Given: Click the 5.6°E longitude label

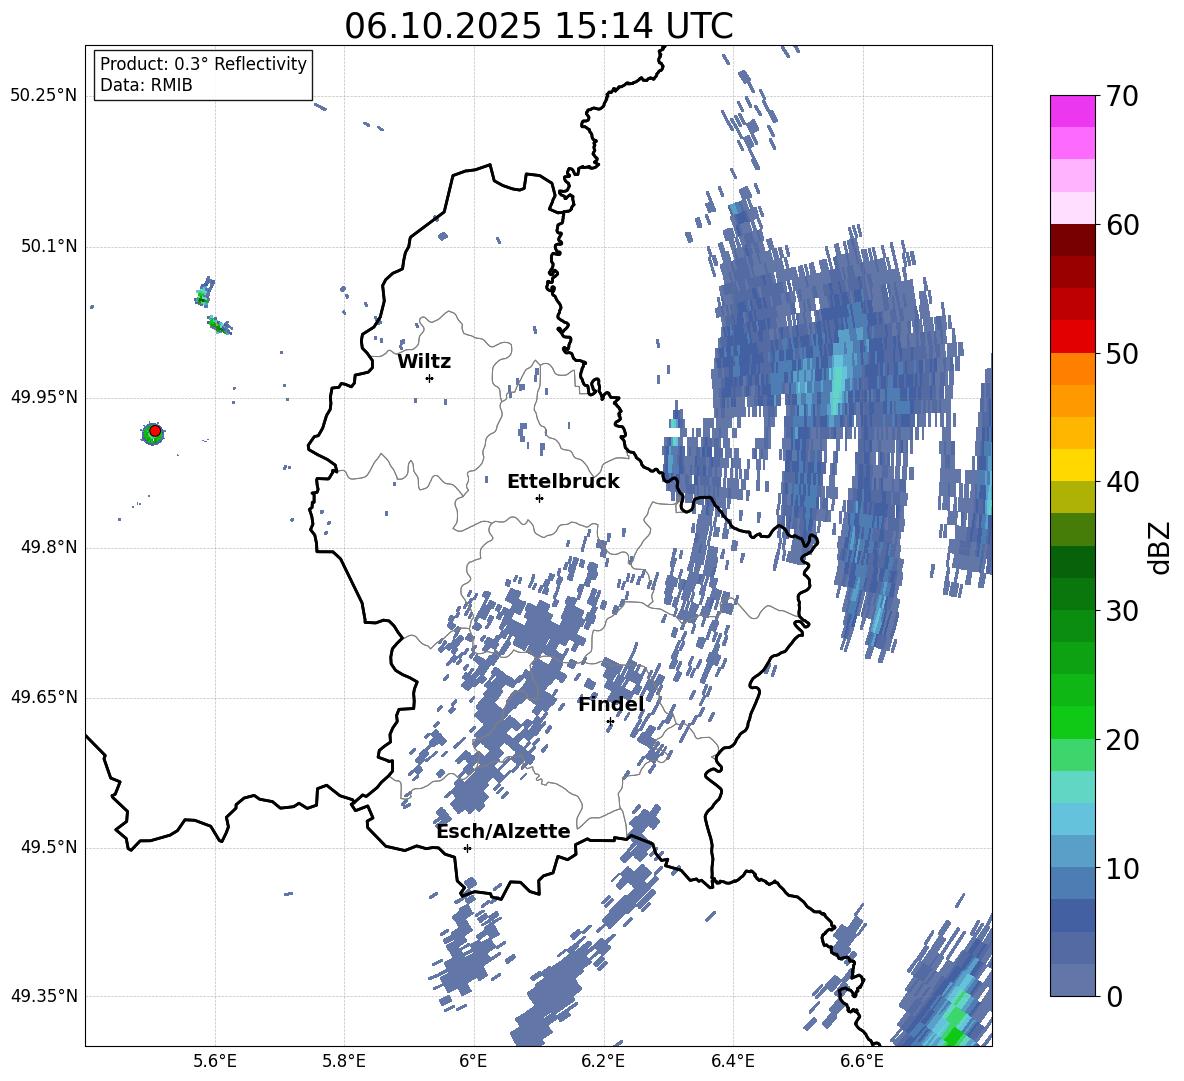Looking at the screenshot, I should pos(214,1061).
